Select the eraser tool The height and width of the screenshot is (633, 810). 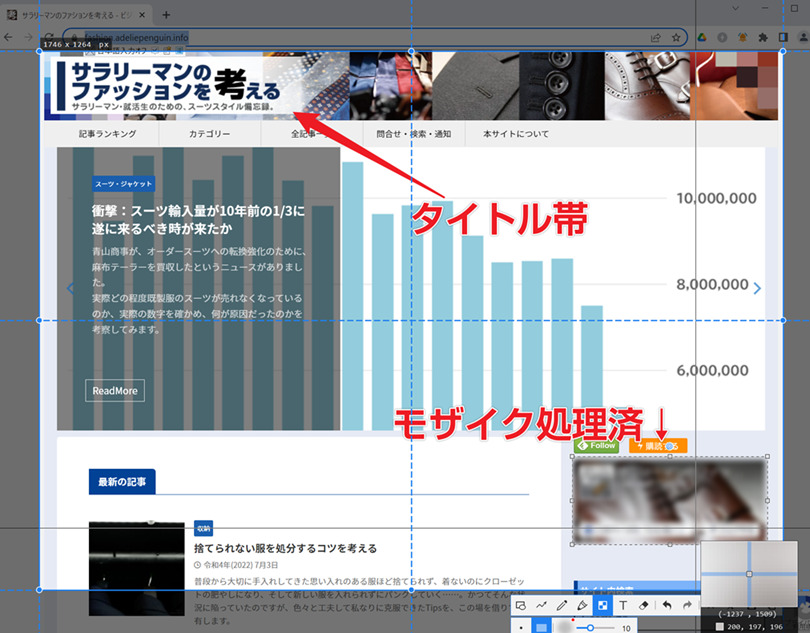pos(644,606)
